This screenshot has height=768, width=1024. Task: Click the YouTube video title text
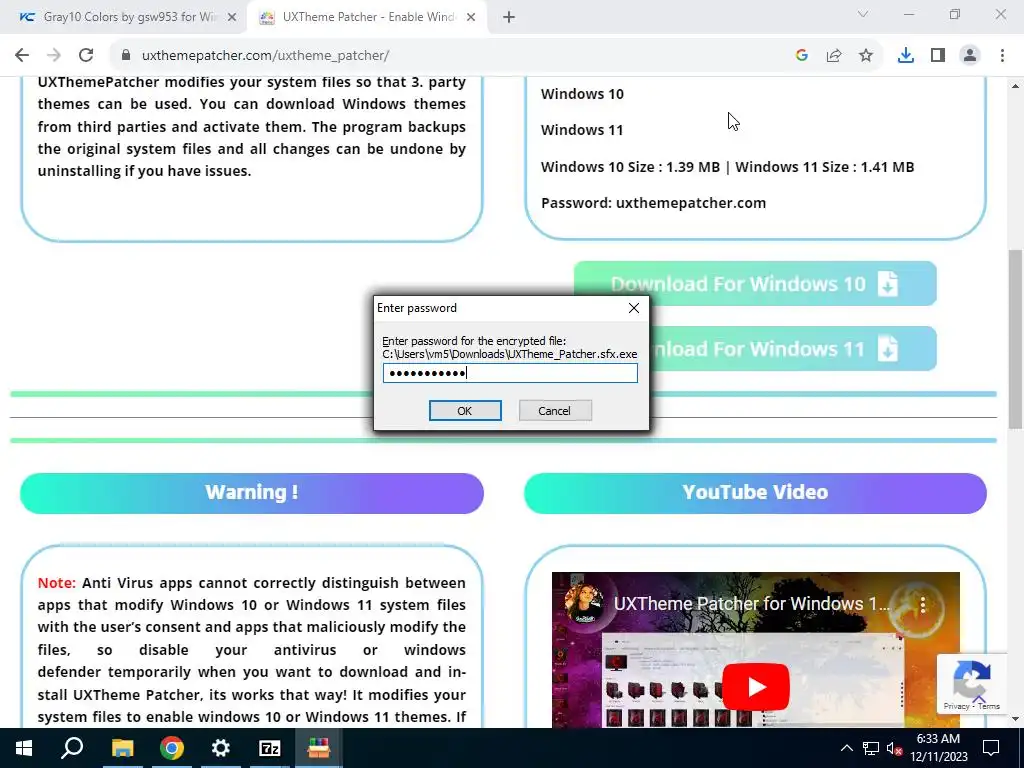751,604
